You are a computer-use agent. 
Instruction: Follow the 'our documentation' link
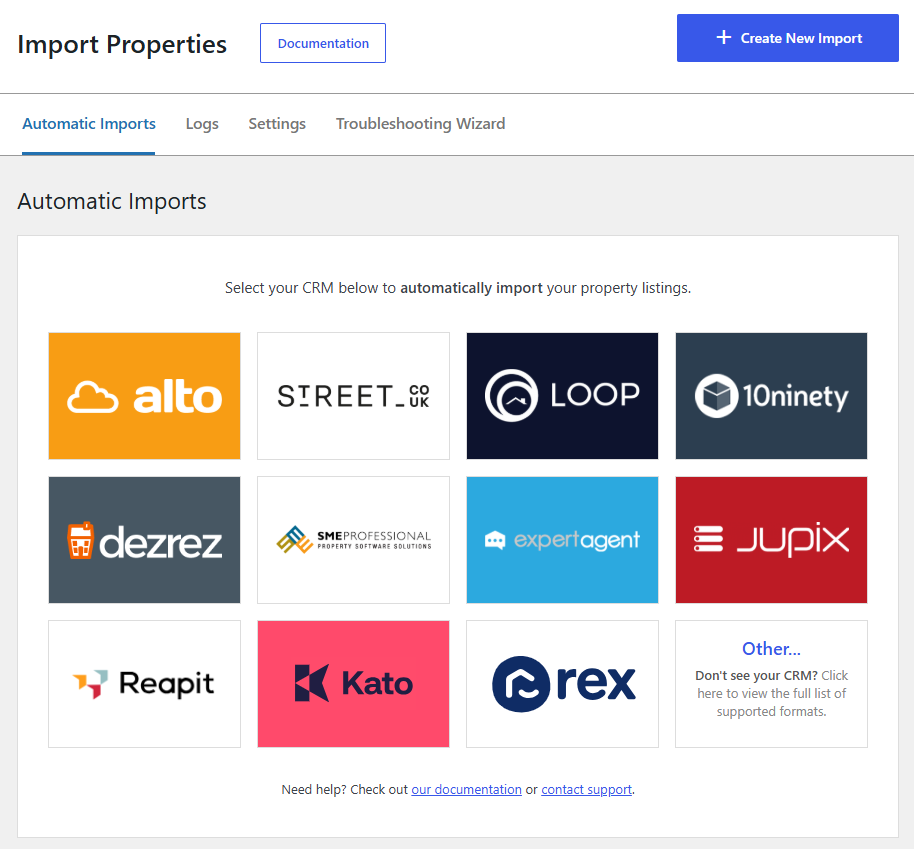pos(466,790)
